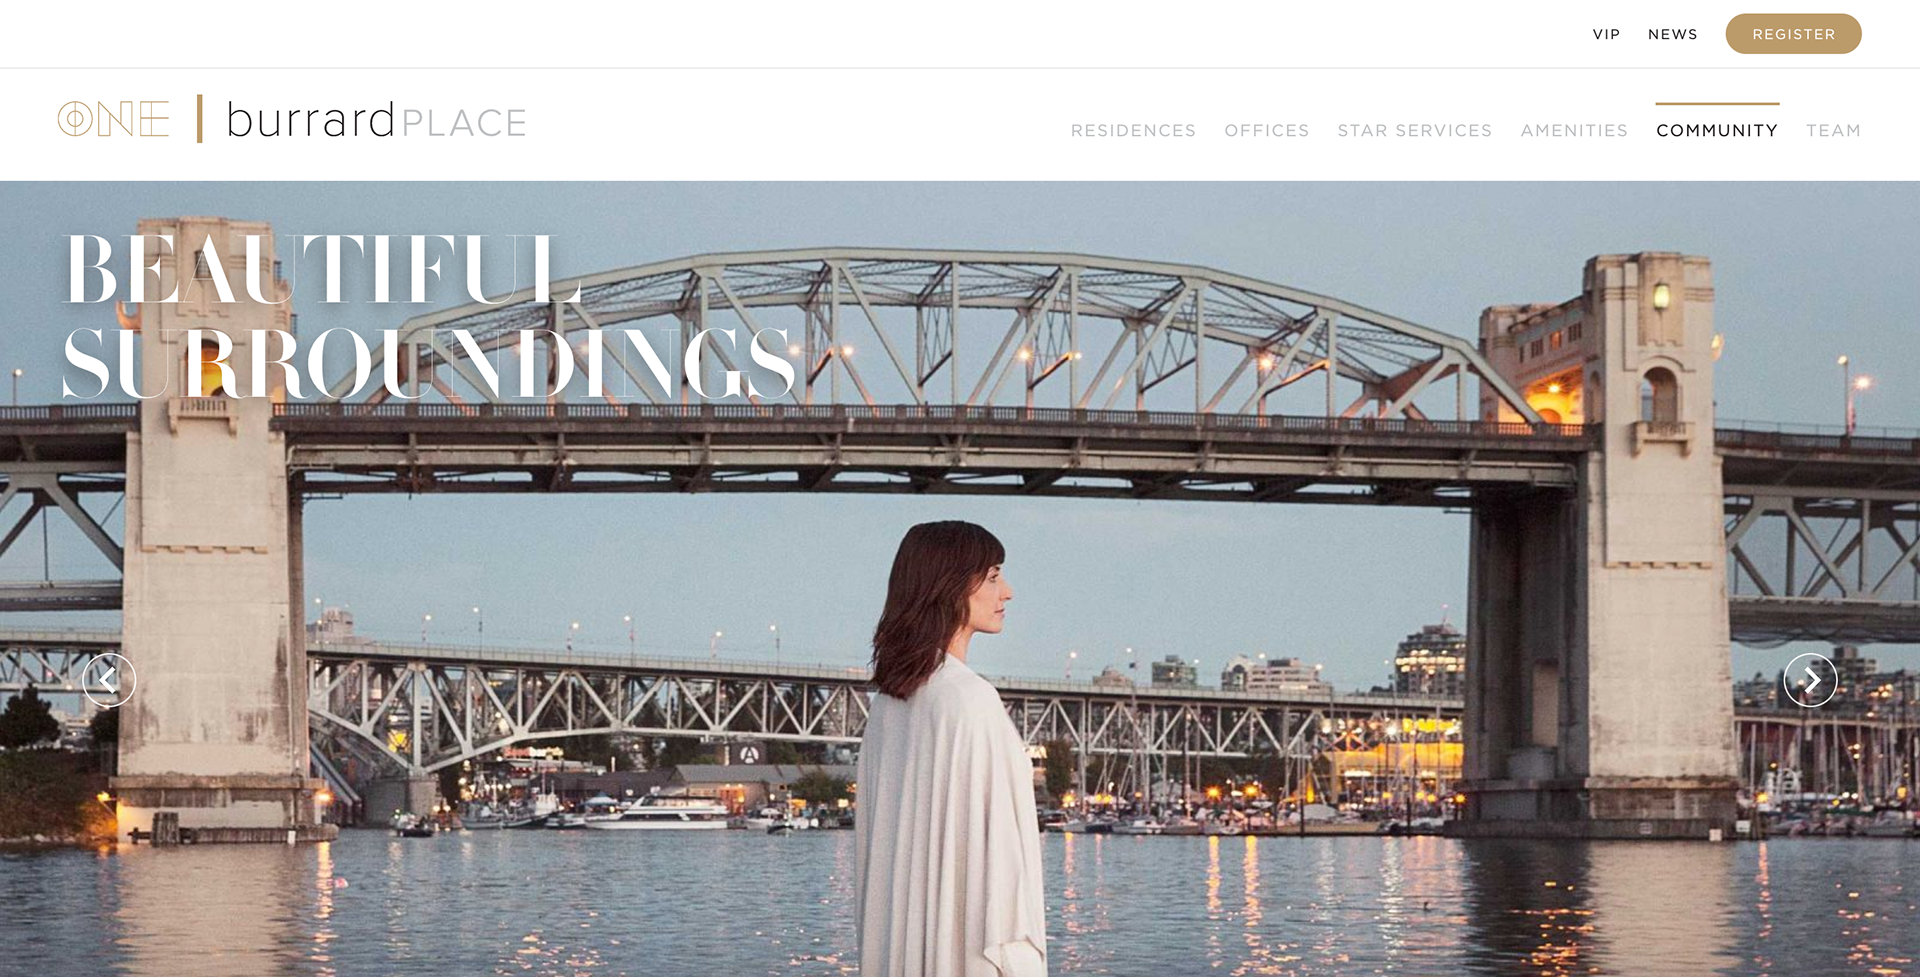Screen dimensions: 1920x977
Task: Go to previous slide with left arrow
Action: click(109, 680)
